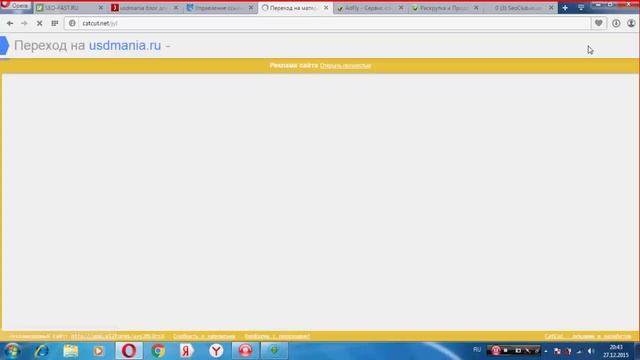Stop loading the page
This screenshot has height=360, width=640.
click(39, 23)
